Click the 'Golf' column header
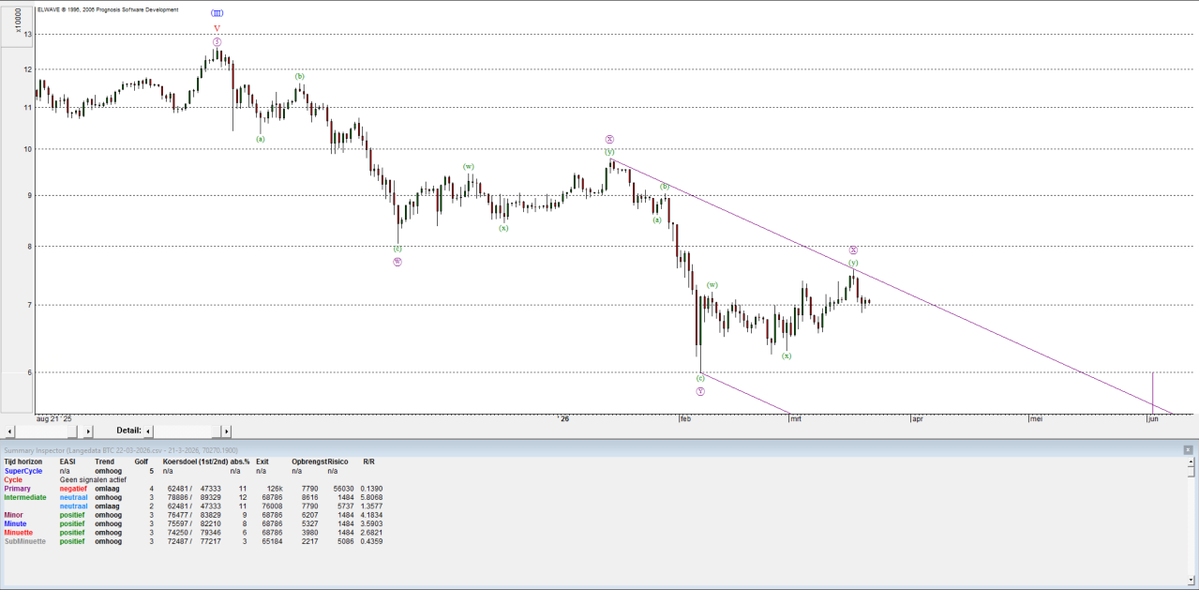1199x590 pixels. coord(141,462)
